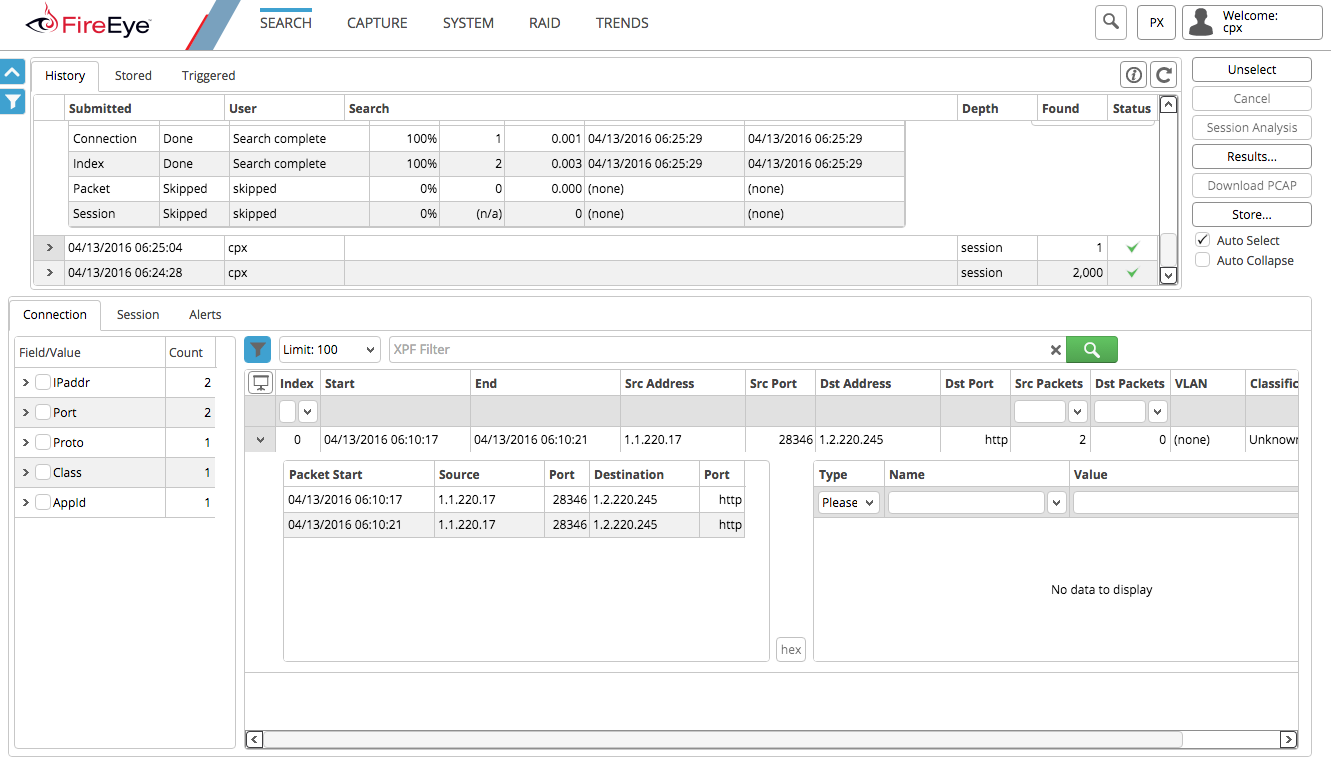Toggle the funnel filter icon on left sidebar
1331x763 pixels.
tap(12, 101)
